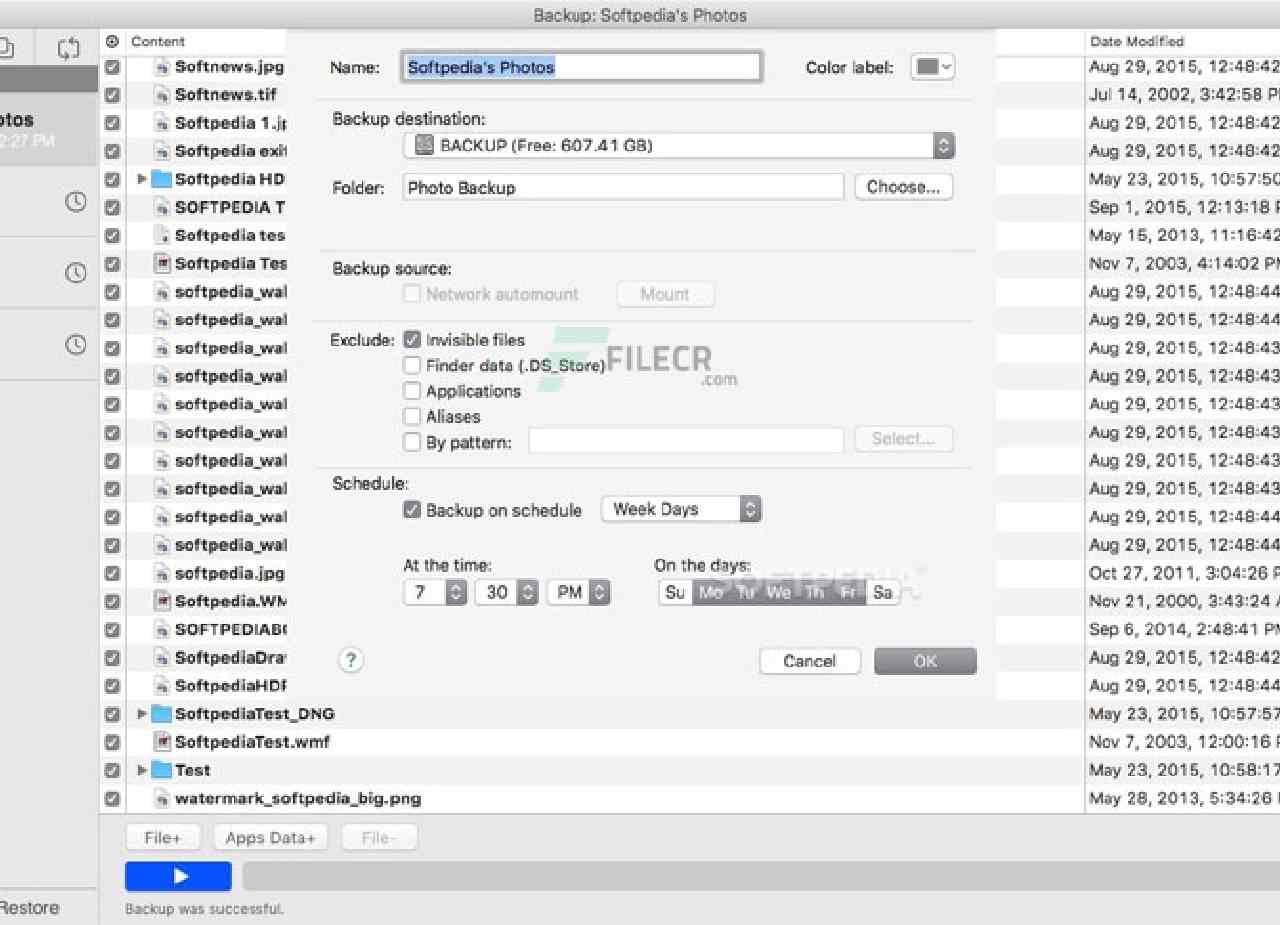Viewport: 1280px width, 925px height.
Task: Switch to the Restore tab
Action: (x=30, y=908)
